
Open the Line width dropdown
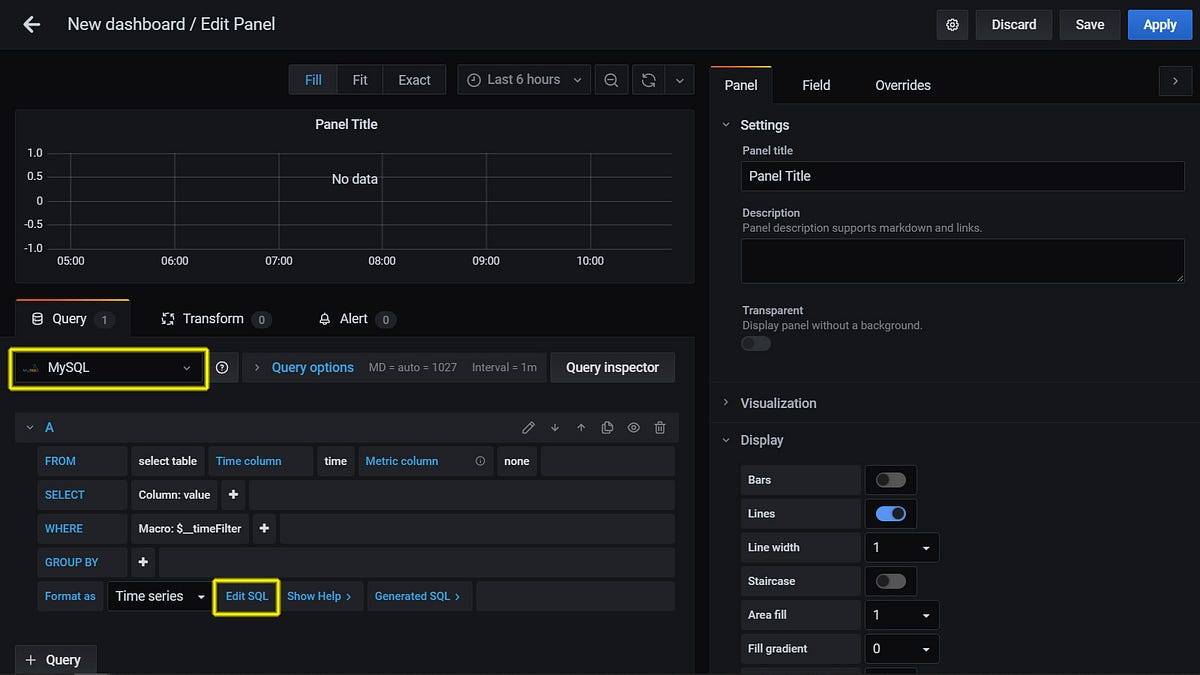click(x=901, y=548)
